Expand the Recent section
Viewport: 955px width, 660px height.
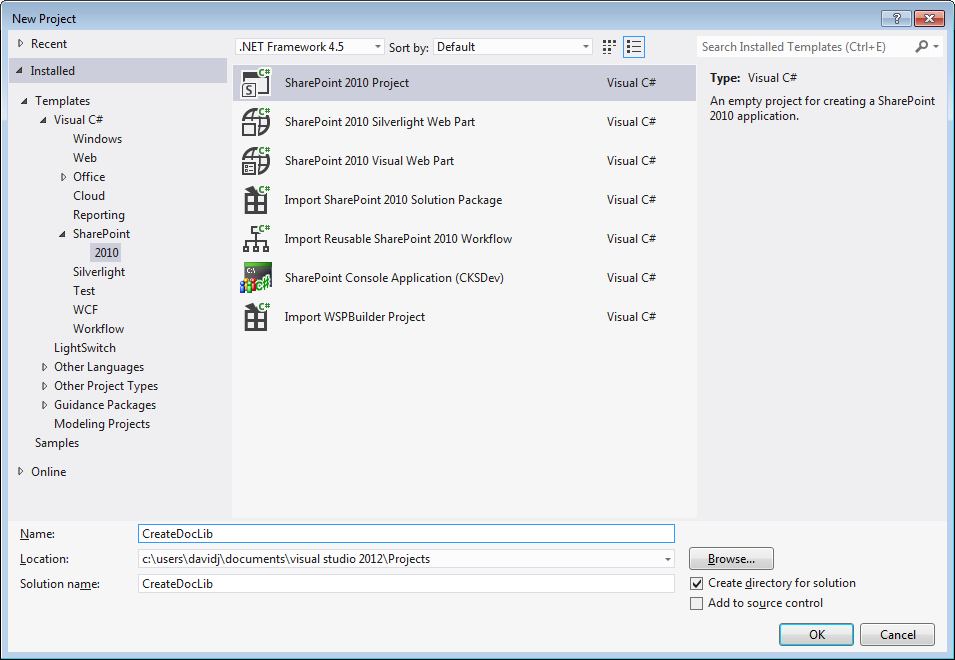[21, 44]
